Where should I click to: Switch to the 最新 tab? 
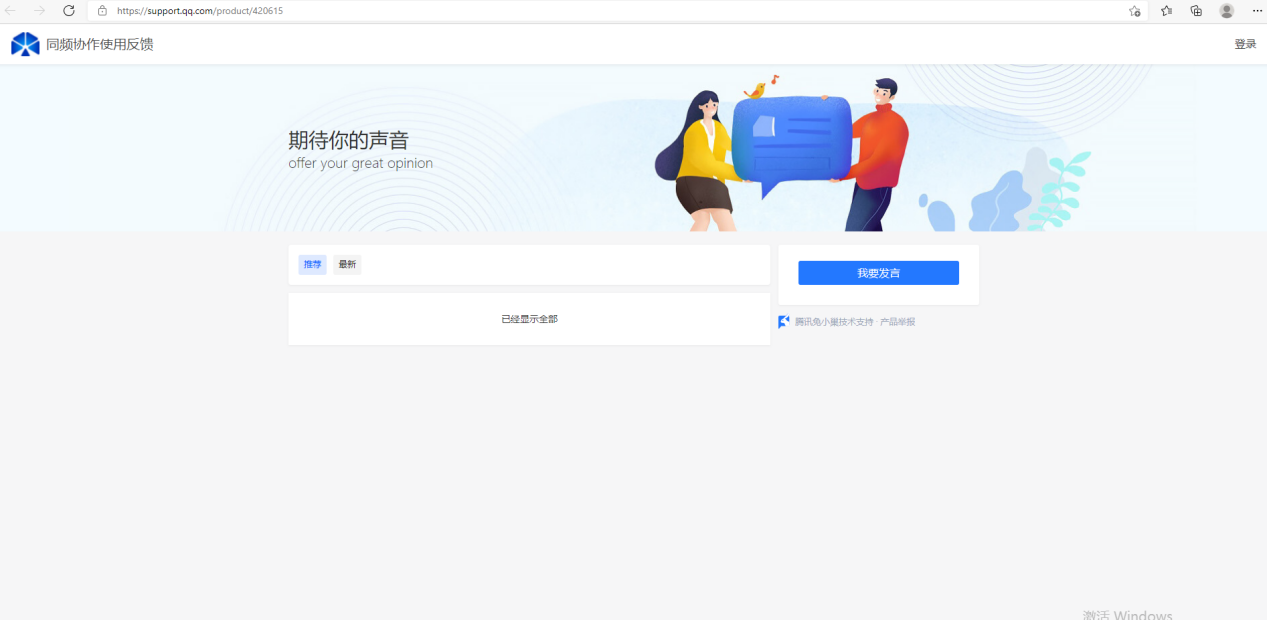coord(347,265)
